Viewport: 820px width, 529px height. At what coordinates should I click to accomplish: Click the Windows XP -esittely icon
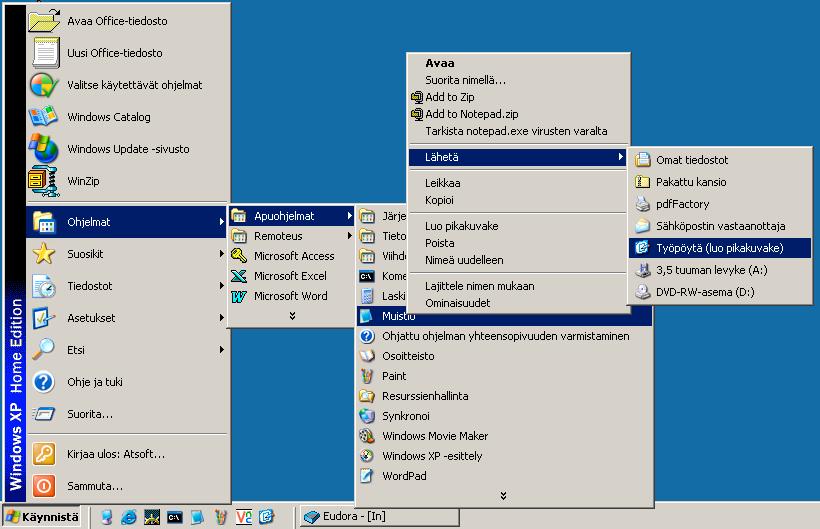(x=367, y=456)
